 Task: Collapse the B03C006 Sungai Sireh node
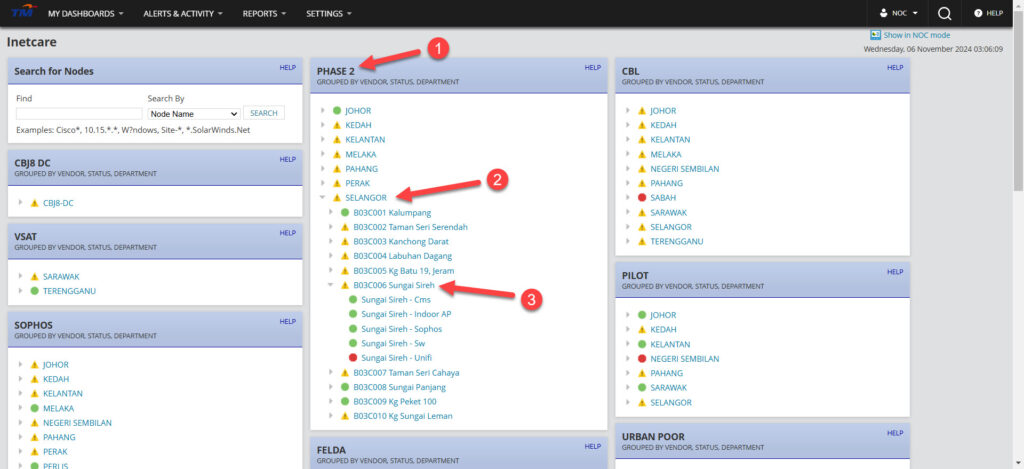pyautogui.click(x=331, y=285)
